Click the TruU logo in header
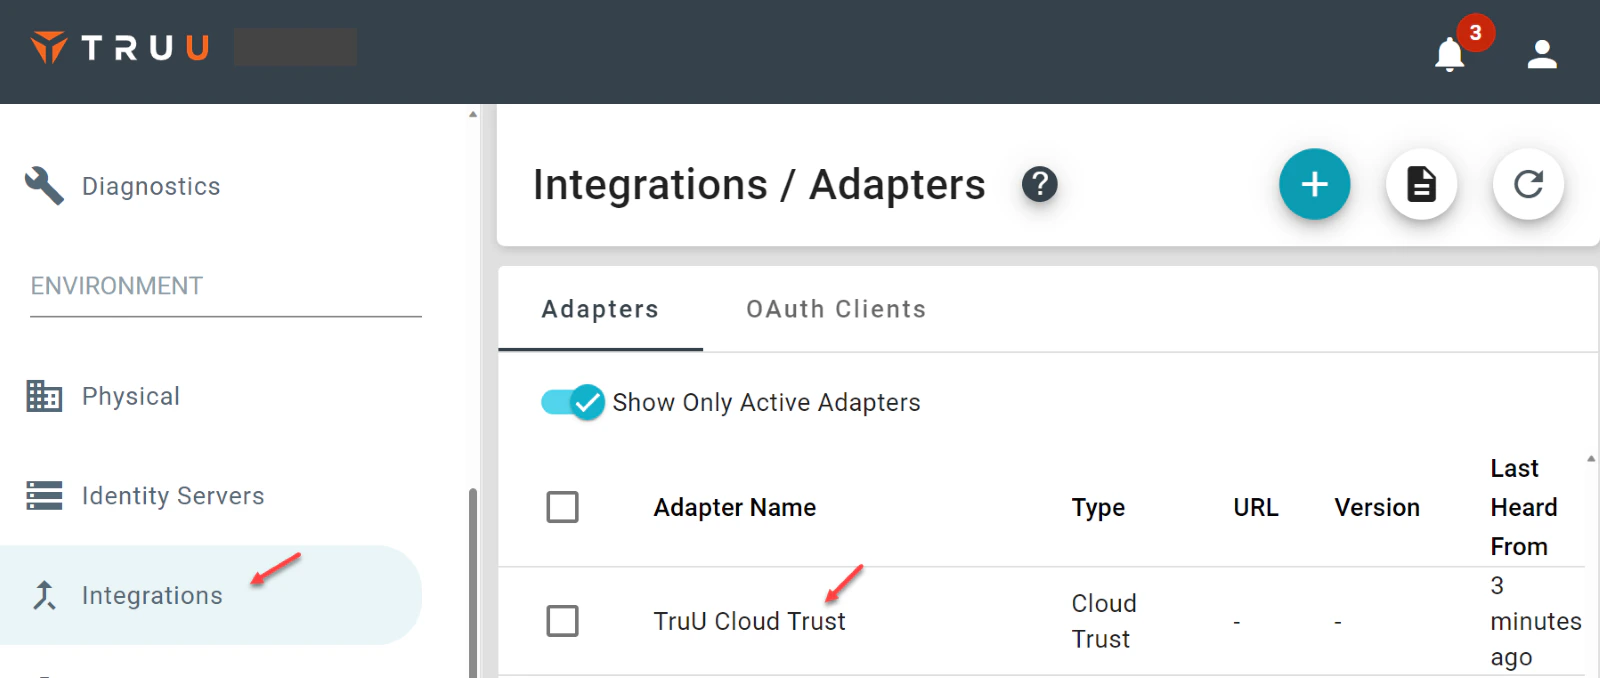Screen dimensions: 1600x678 120,47
